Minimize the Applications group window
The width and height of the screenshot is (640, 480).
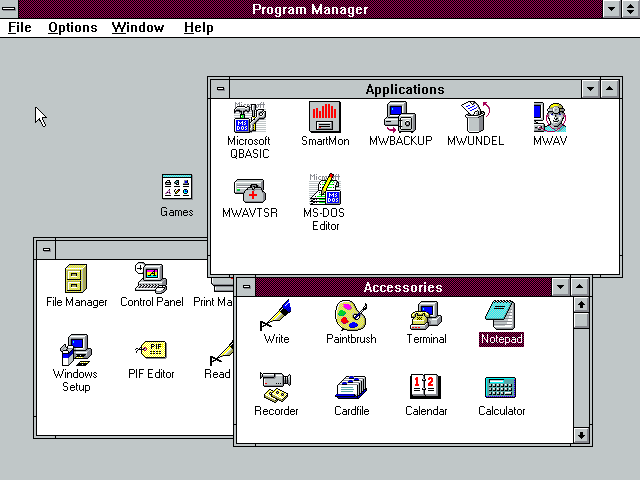click(590, 89)
